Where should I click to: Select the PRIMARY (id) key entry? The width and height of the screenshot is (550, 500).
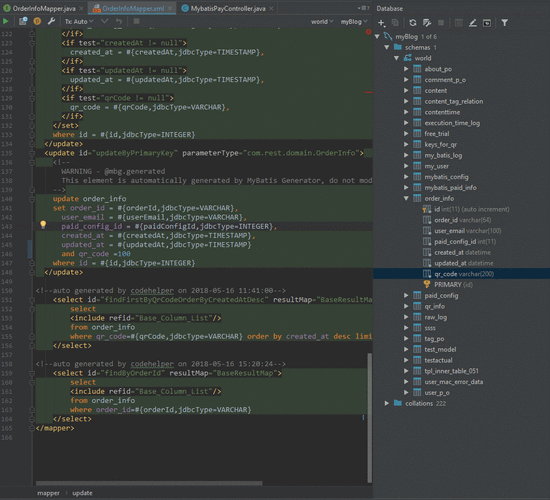pyautogui.click(x=453, y=285)
